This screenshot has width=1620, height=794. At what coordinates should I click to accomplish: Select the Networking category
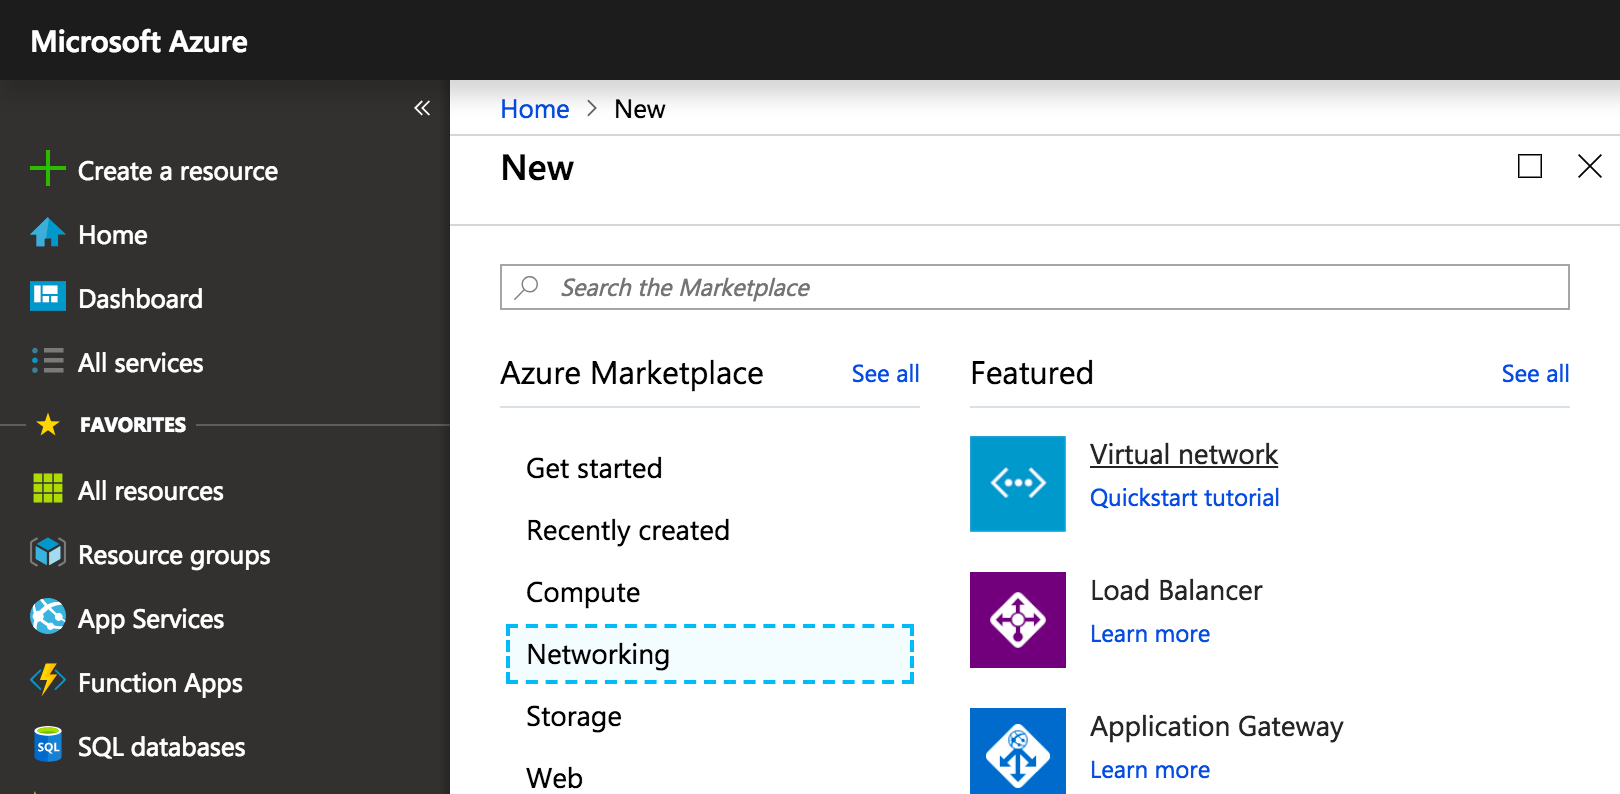point(710,654)
